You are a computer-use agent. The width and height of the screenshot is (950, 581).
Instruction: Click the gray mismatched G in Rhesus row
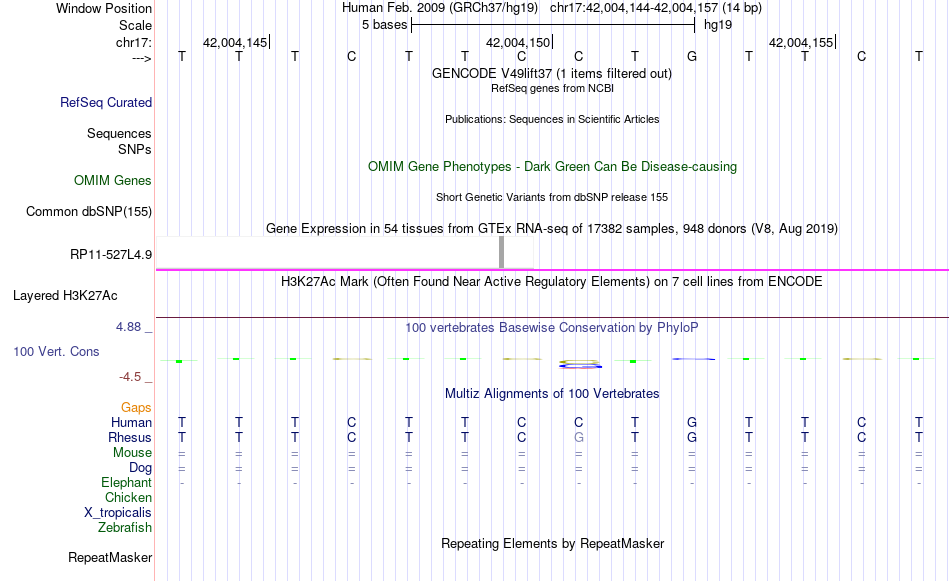579,437
